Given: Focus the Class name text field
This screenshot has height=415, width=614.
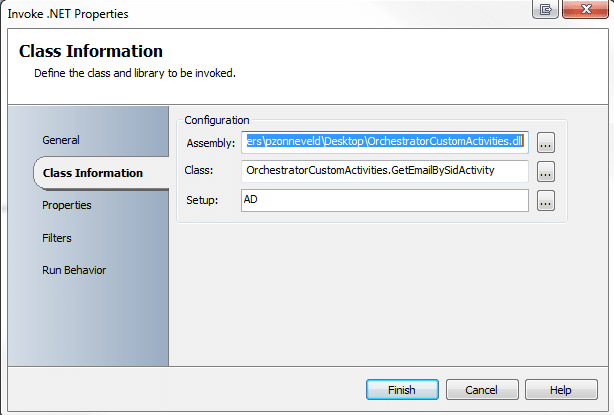Looking at the screenshot, I should [385, 171].
